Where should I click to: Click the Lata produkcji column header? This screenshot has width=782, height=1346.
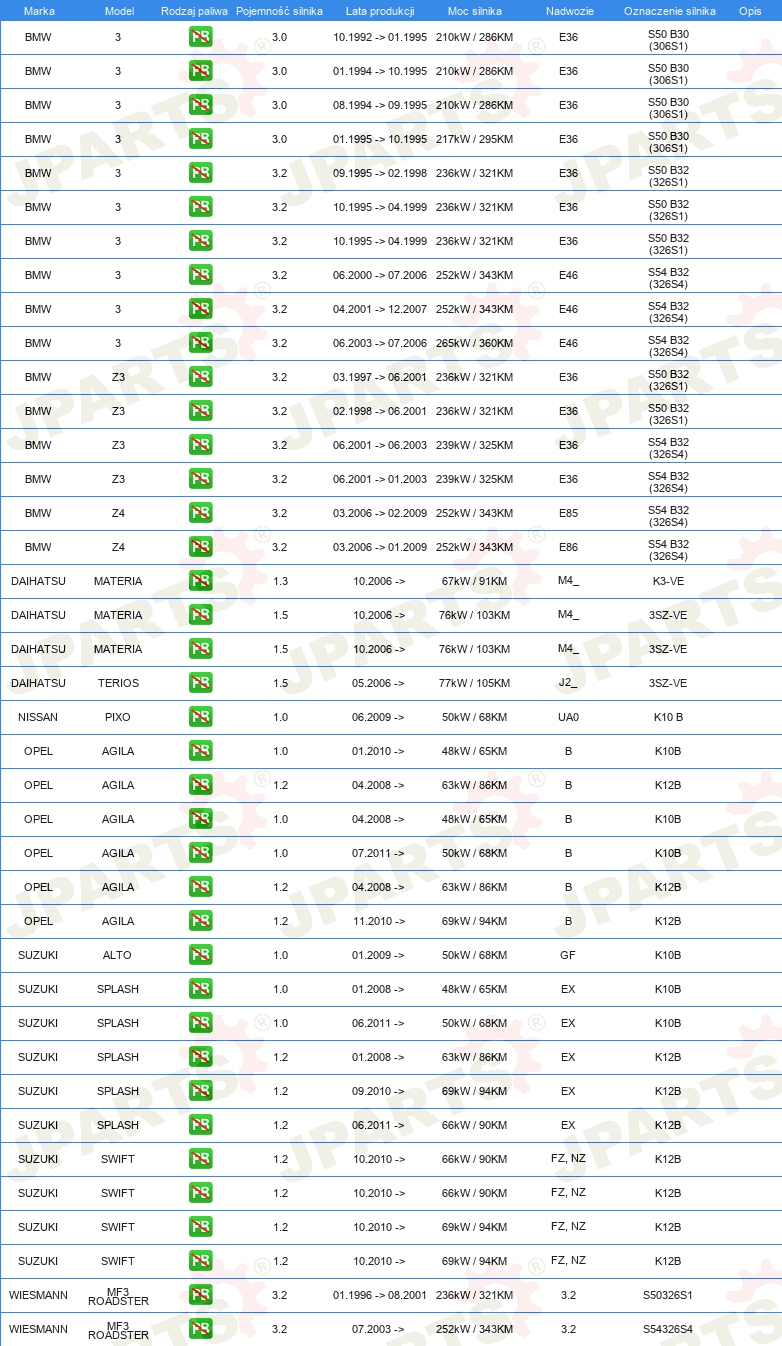point(380,10)
